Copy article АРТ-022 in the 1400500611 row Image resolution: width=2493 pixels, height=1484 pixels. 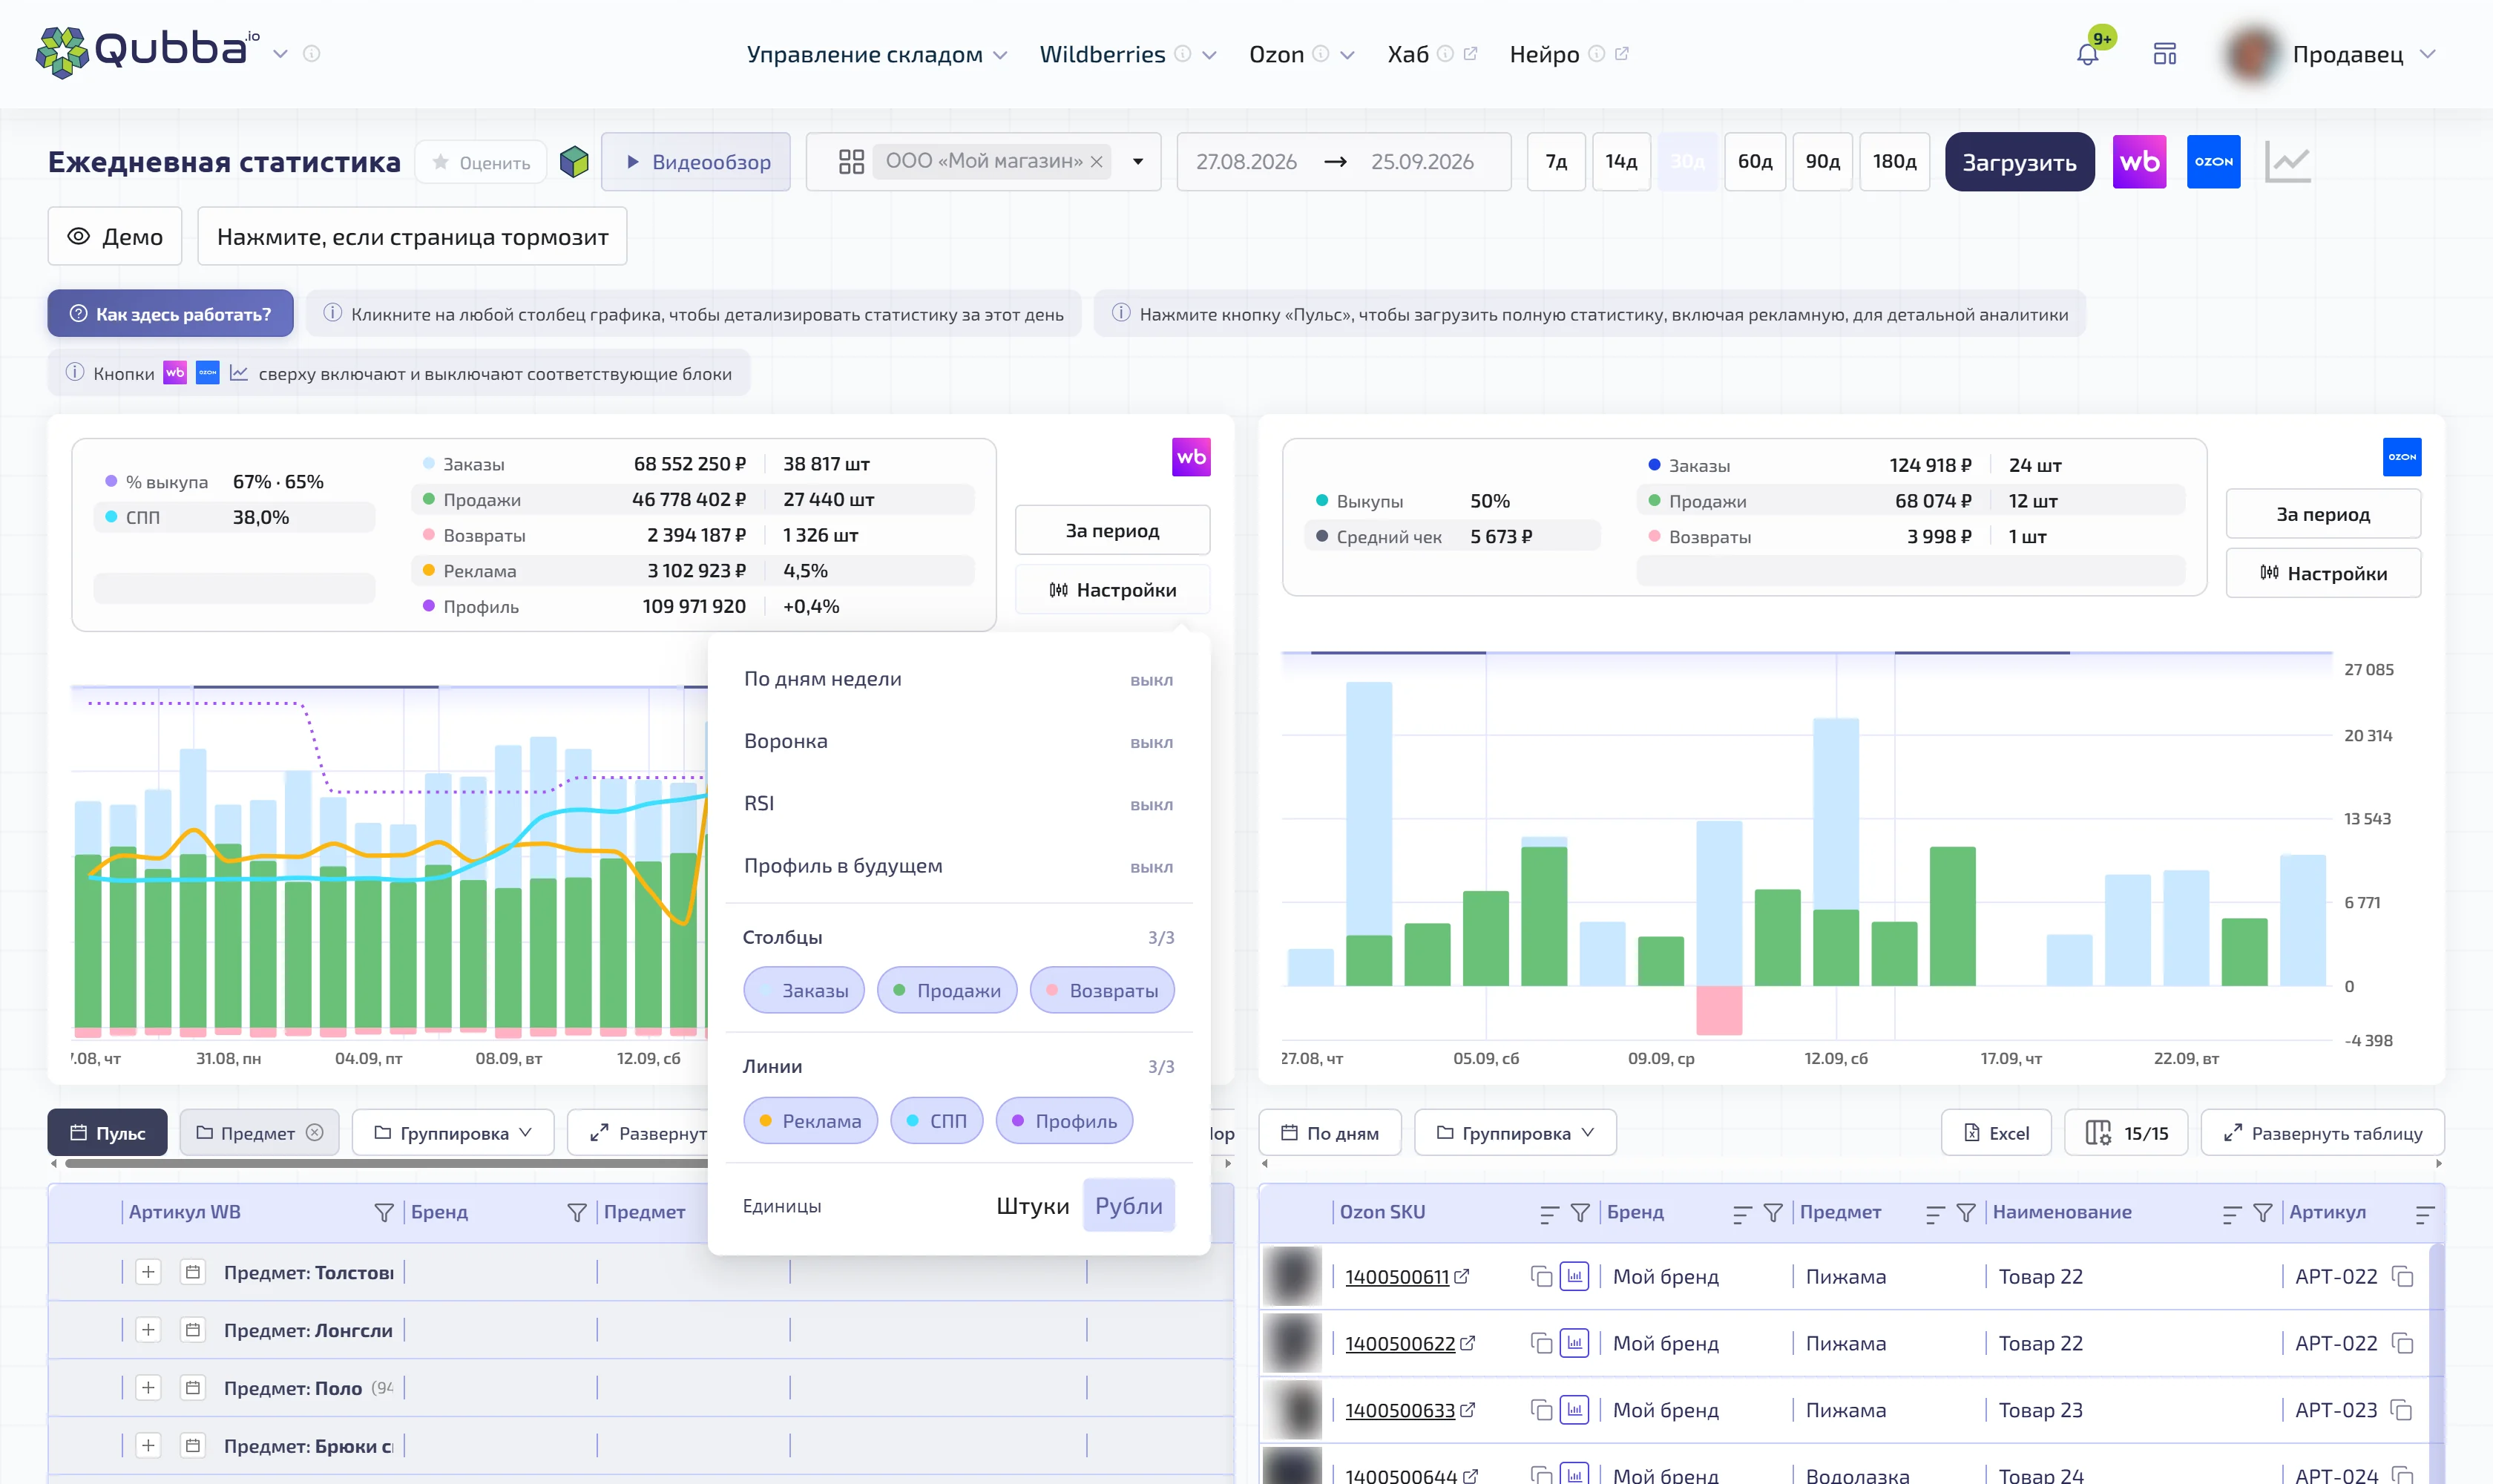point(2402,1277)
